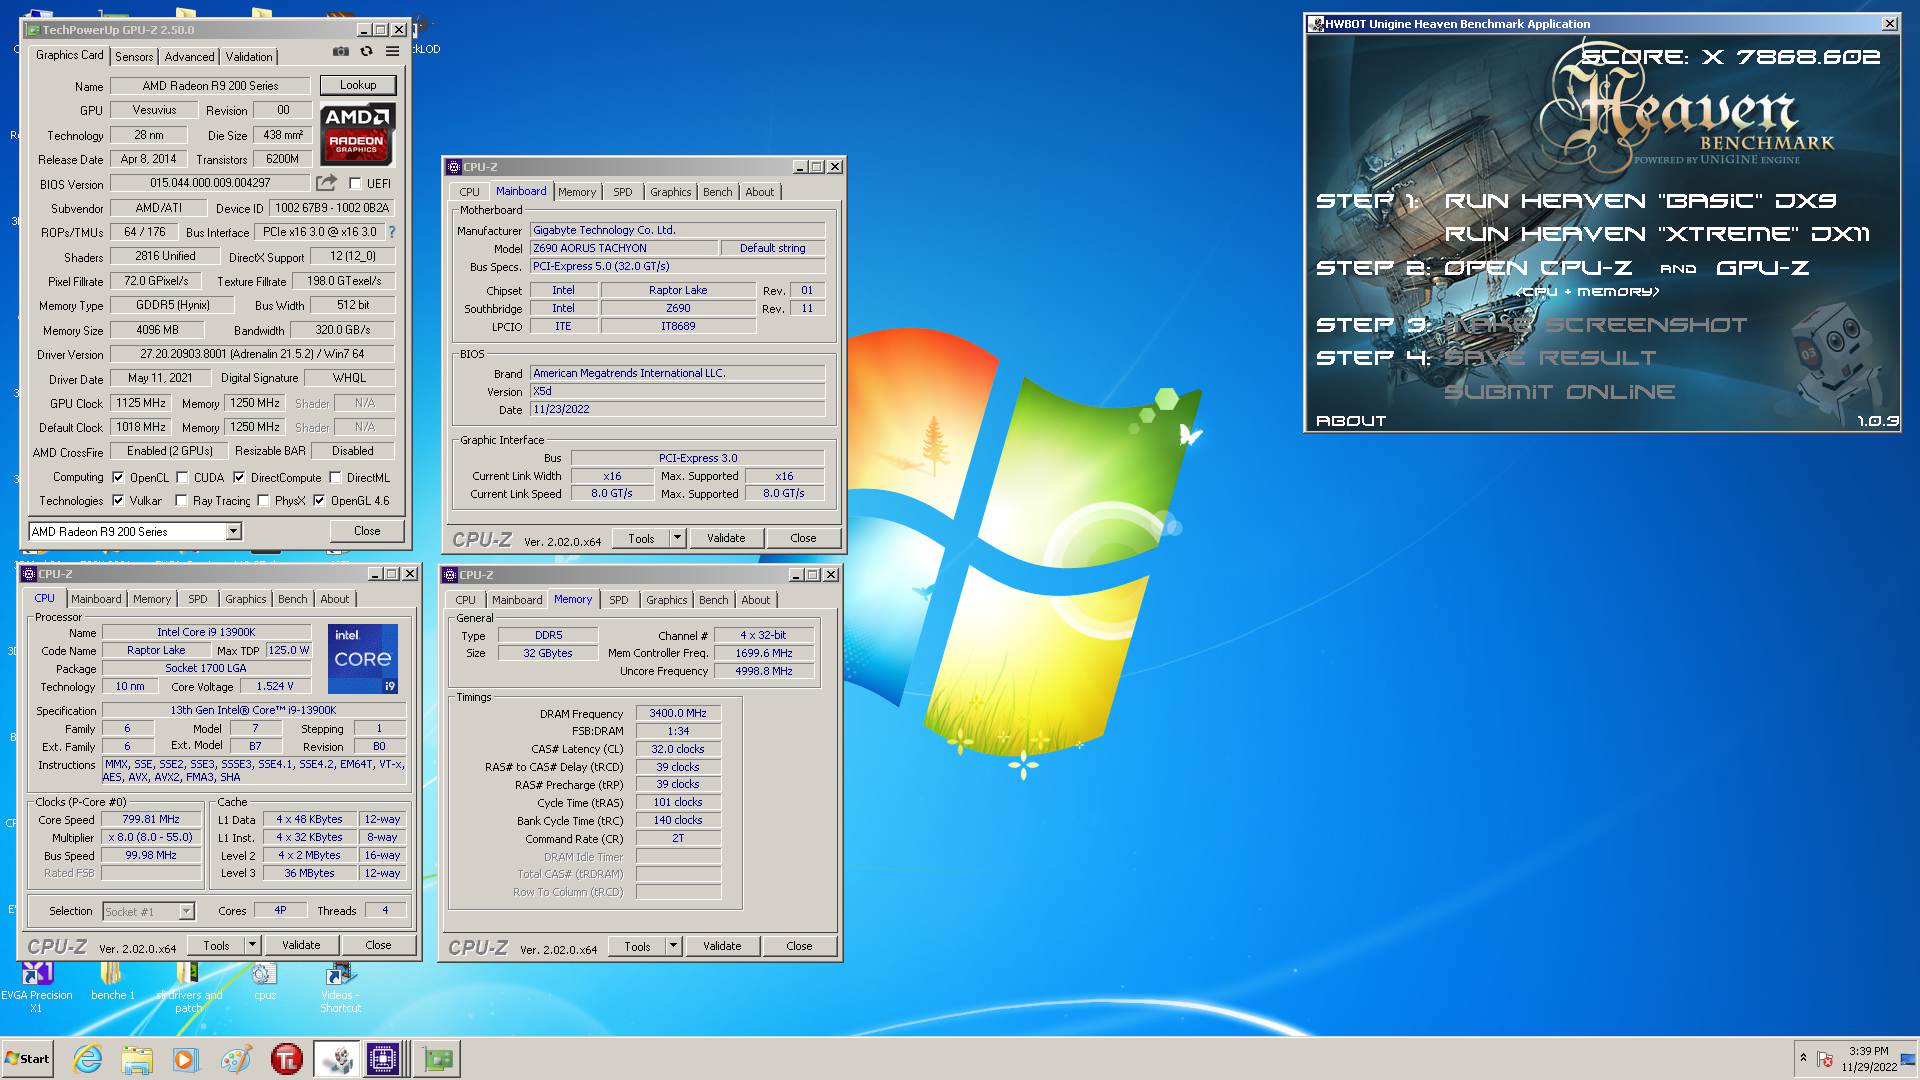Click Tools button in Mainboard CPU-Z window
The image size is (1920, 1080).
(x=641, y=538)
